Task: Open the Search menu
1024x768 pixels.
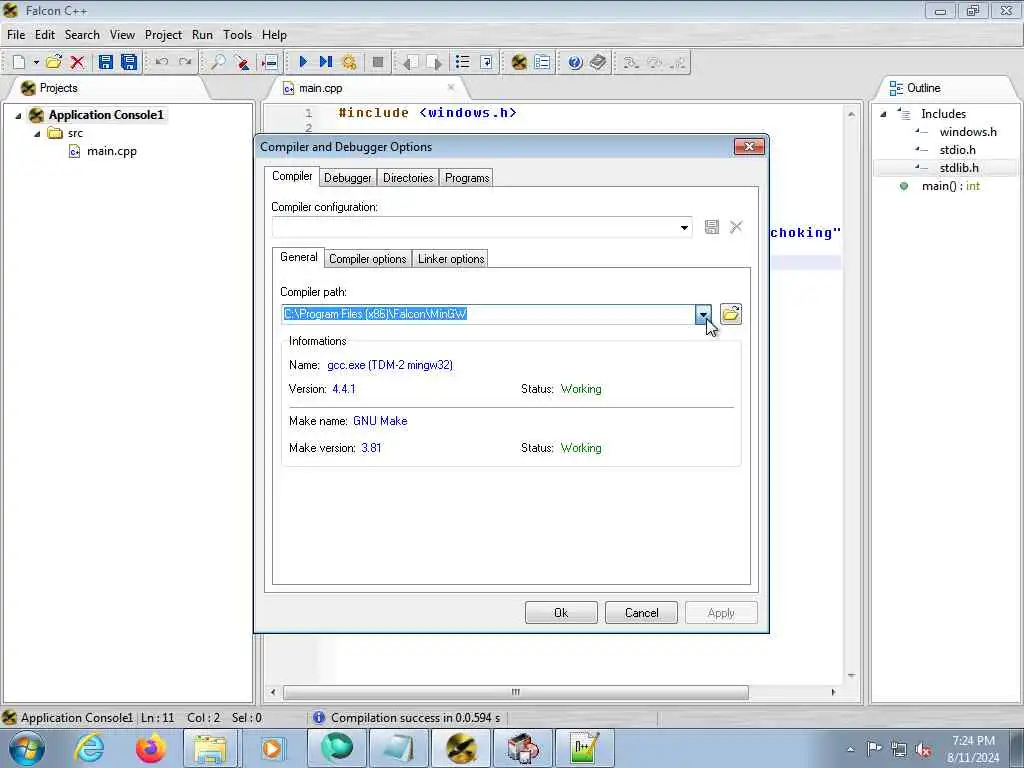Action: (82, 35)
